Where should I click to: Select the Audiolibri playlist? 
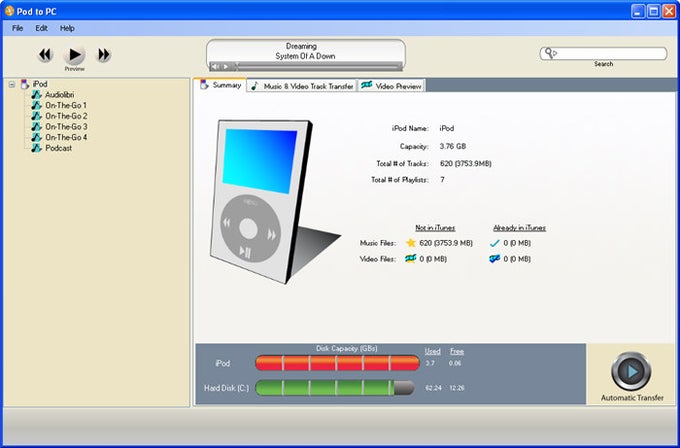(59, 95)
